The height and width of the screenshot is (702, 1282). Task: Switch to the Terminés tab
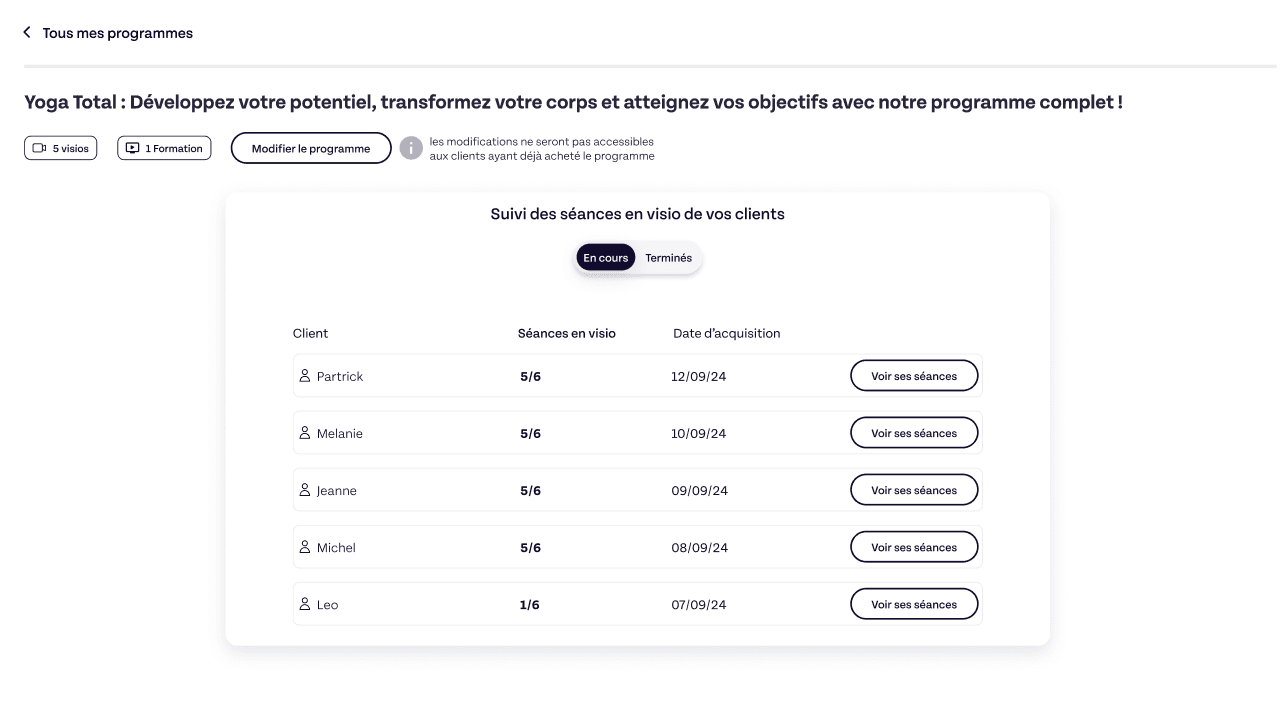[x=668, y=258]
